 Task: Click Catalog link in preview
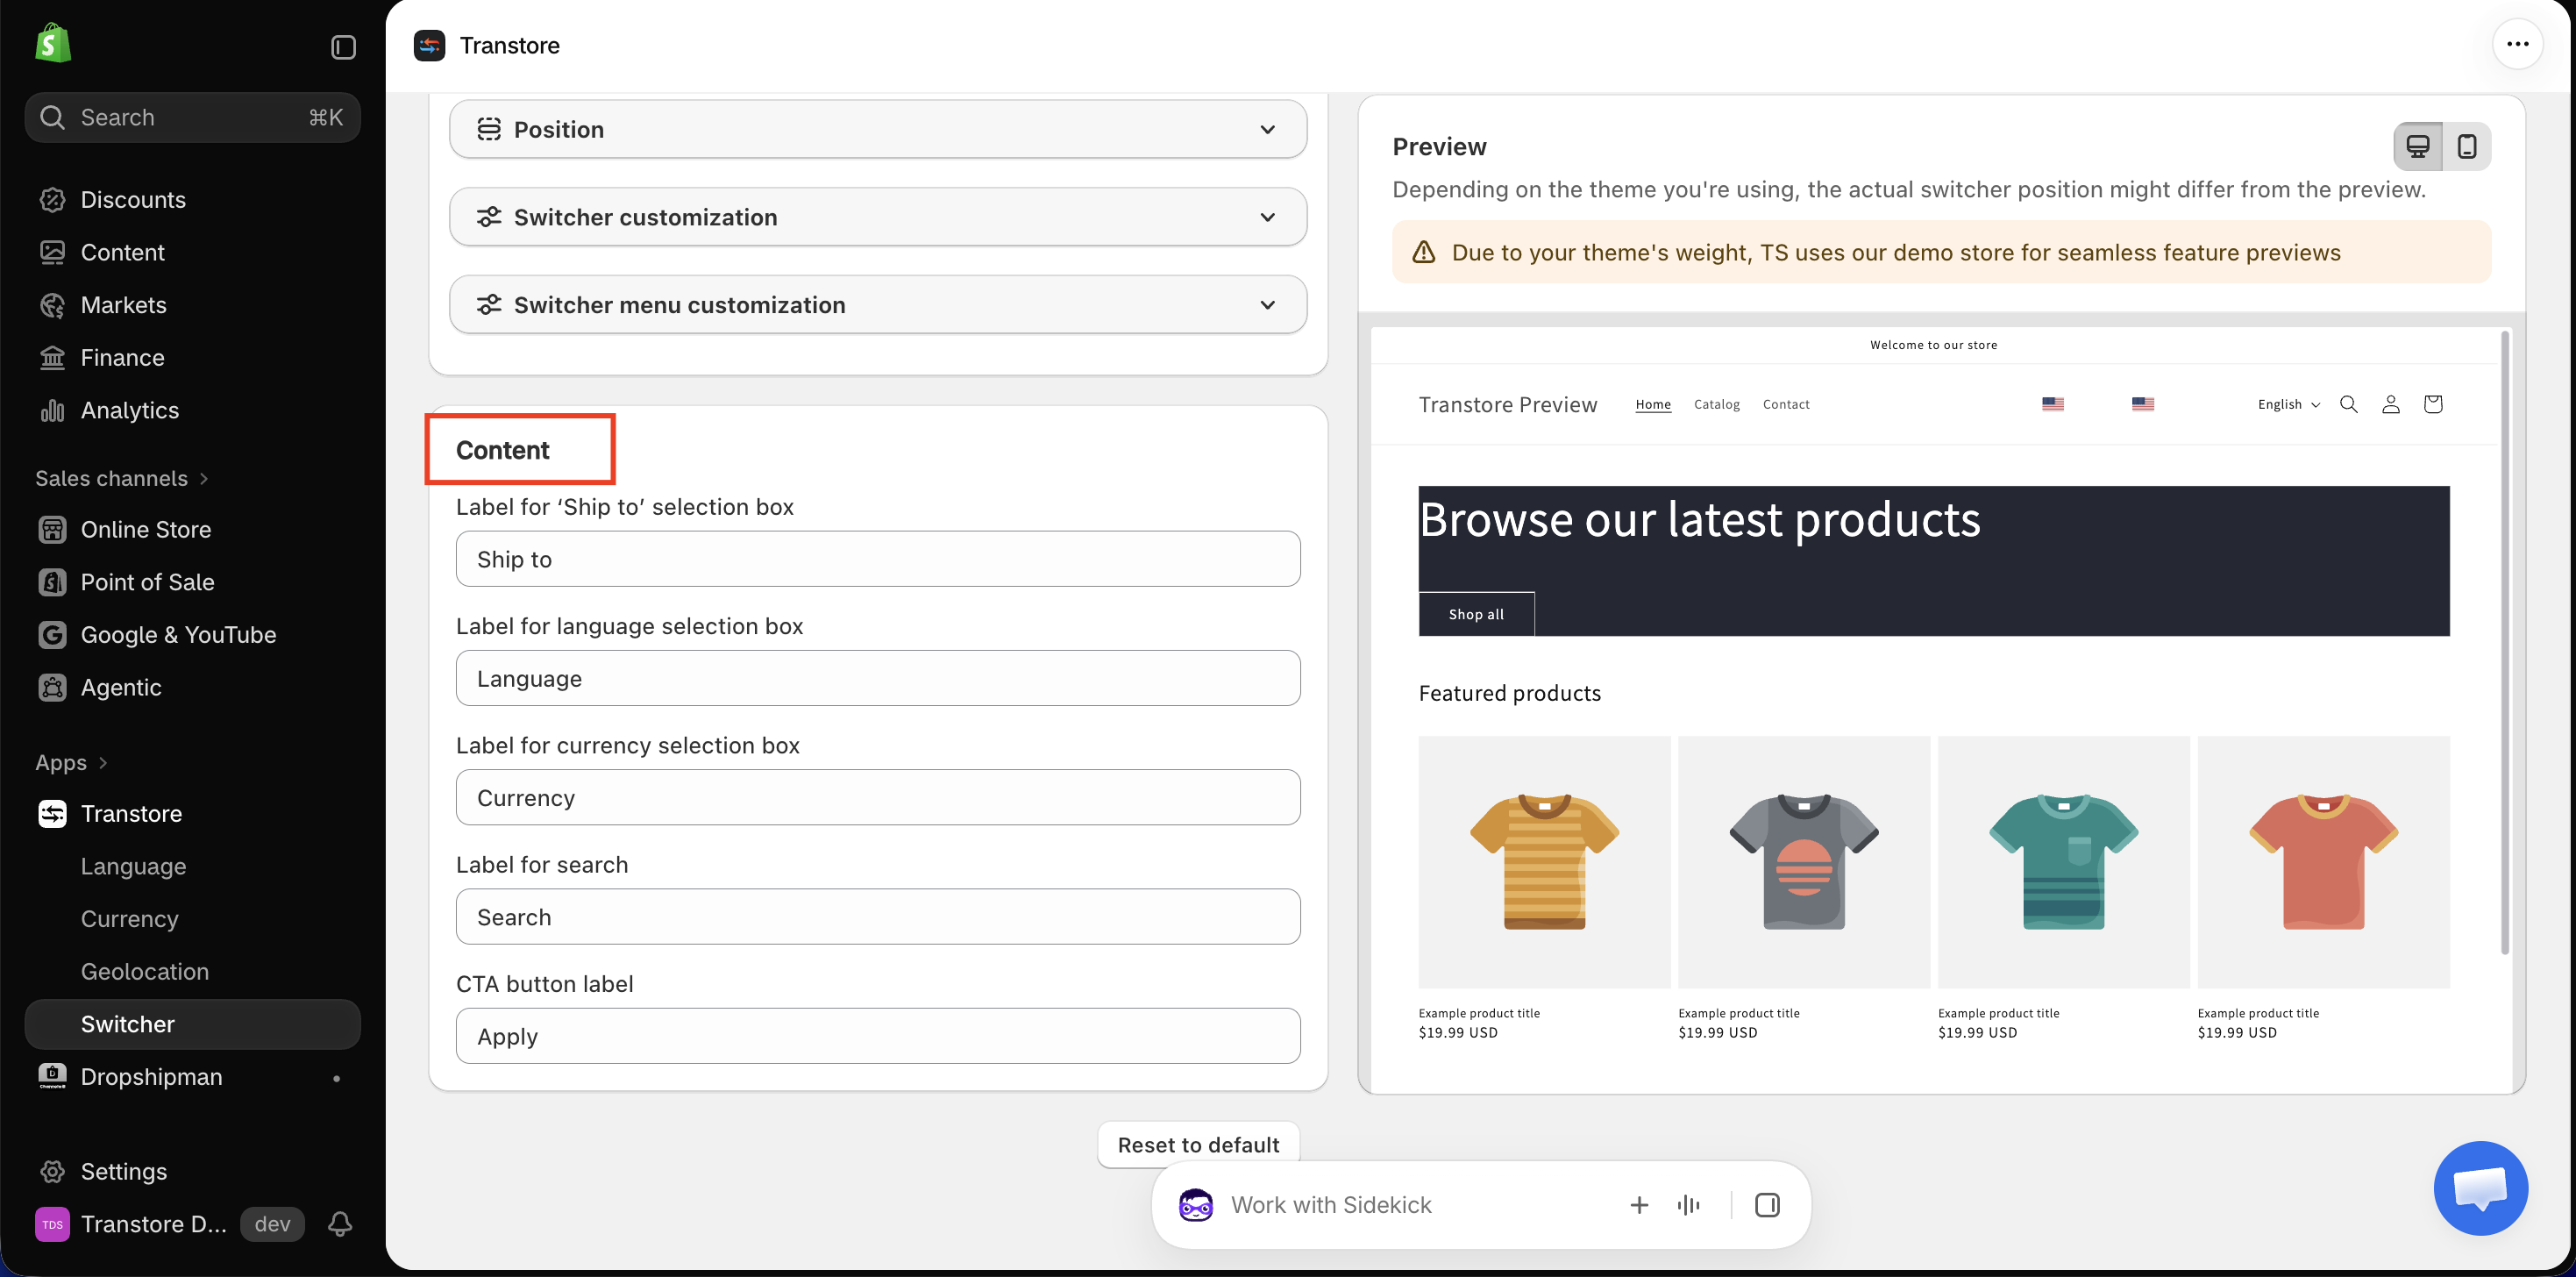pyautogui.click(x=1717, y=404)
